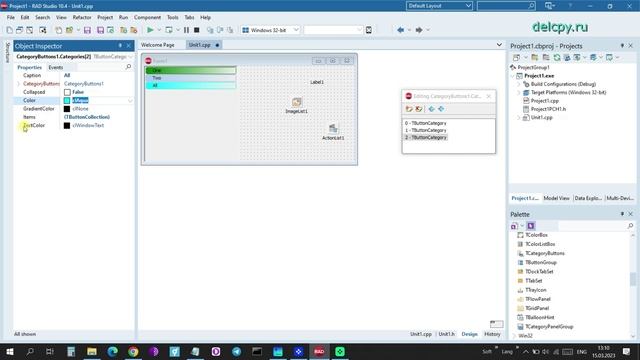Click Move Selected Up in the collection editor
The width and height of the screenshot is (640, 360).
(431, 109)
